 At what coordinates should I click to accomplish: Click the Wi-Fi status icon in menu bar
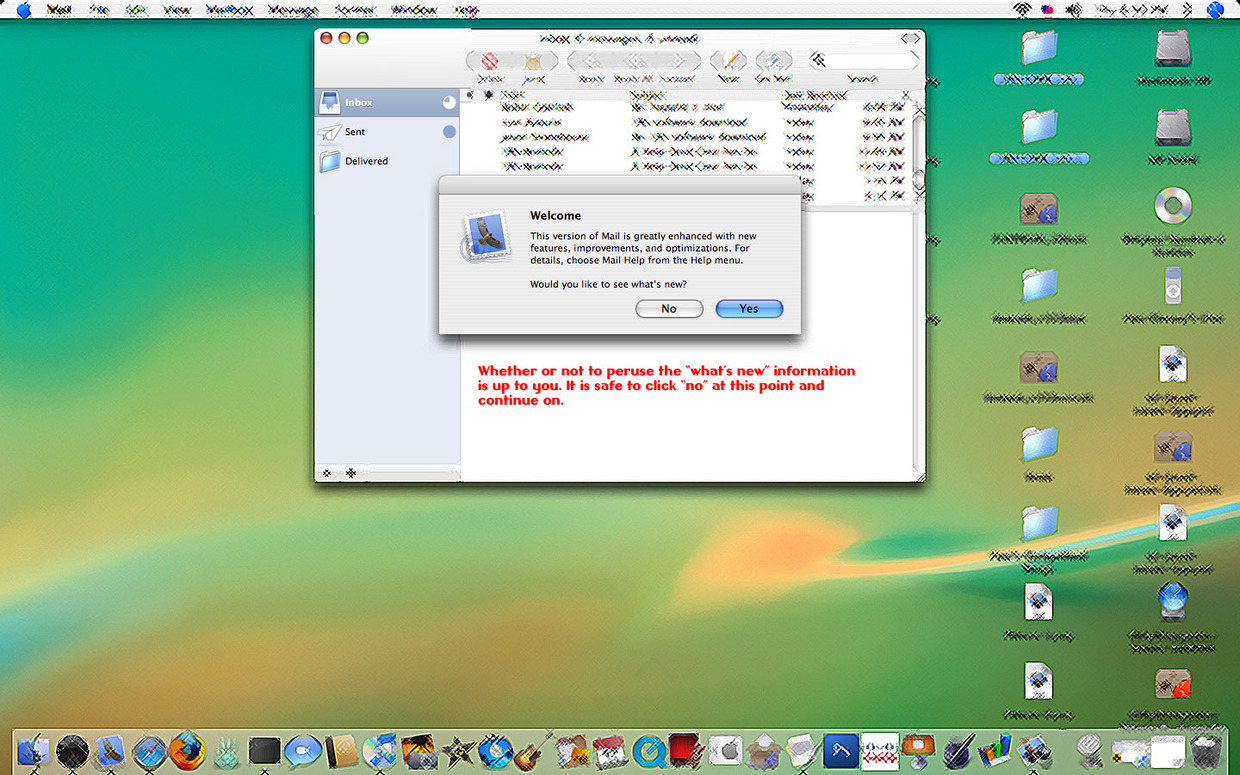pyautogui.click(x=1021, y=10)
